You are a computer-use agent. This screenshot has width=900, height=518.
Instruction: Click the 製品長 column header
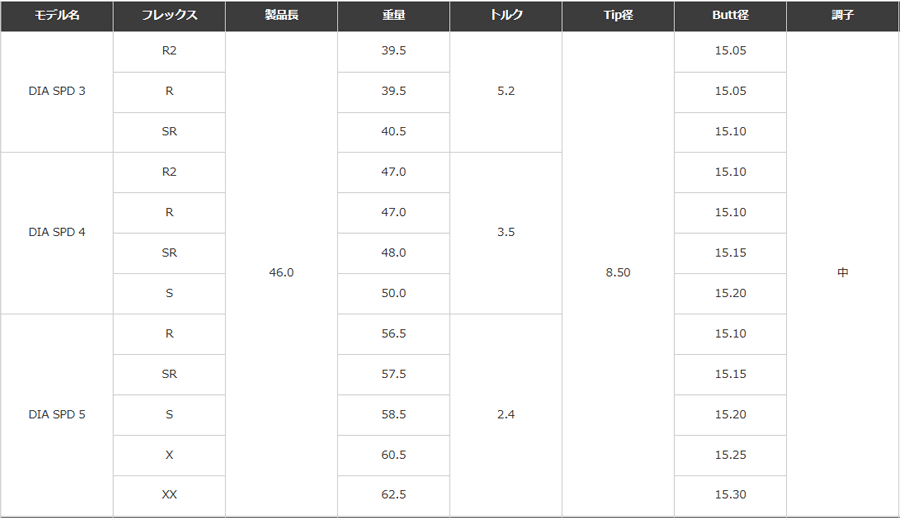[281, 16]
